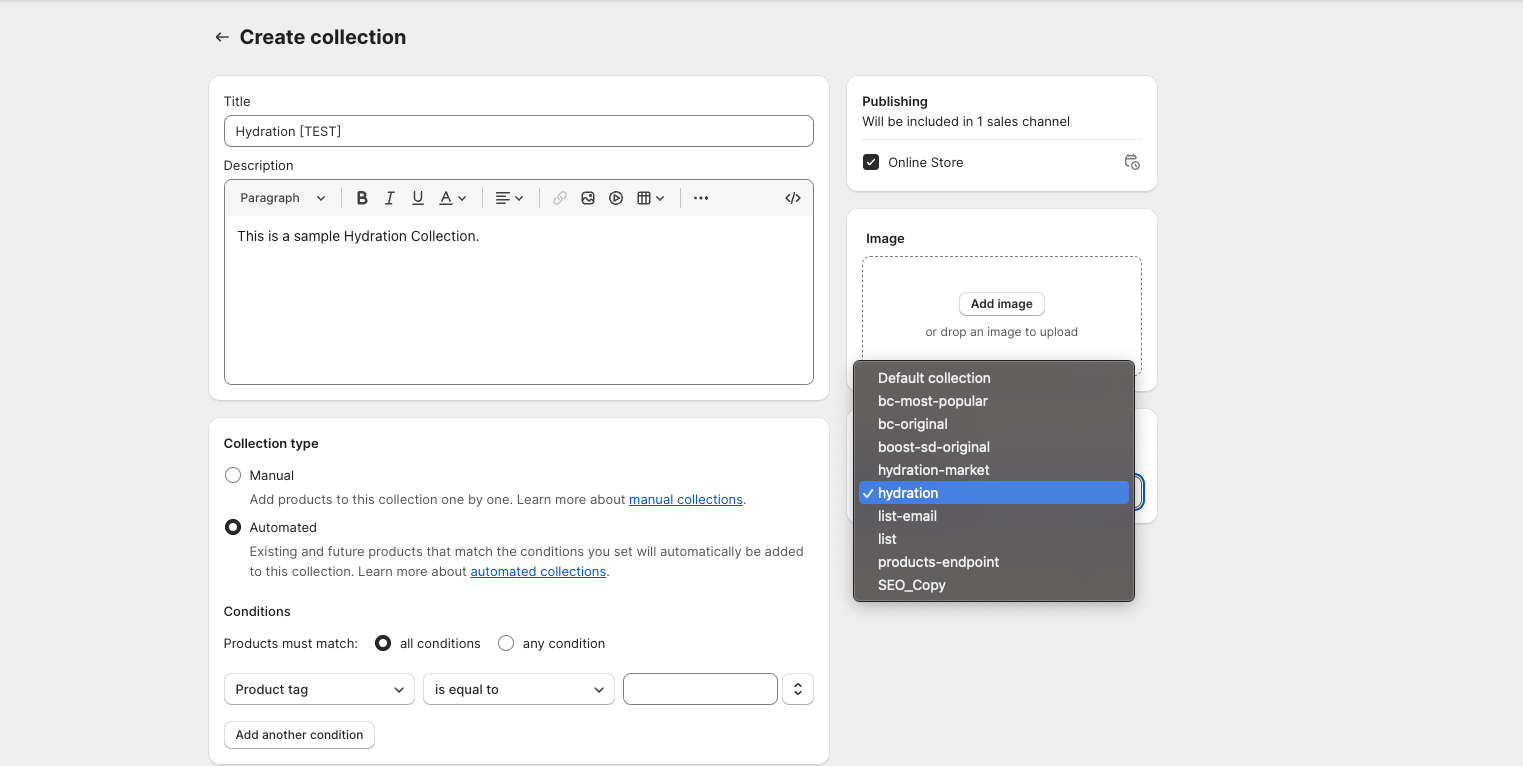Click the insert video icon in toolbar
Image resolution: width=1523 pixels, height=766 pixels.
pyautogui.click(x=616, y=198)
